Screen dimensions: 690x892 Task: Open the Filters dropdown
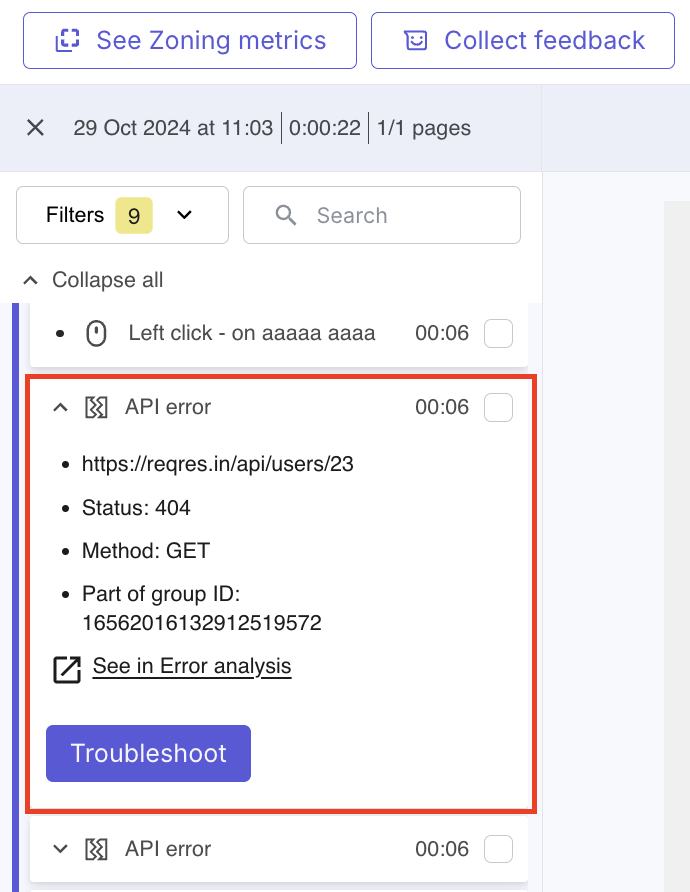pos(122,214)
